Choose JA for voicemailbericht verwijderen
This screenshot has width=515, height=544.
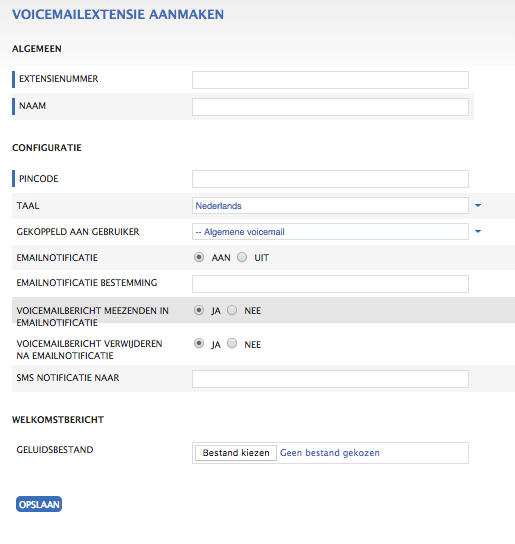(x=199, y=344)
